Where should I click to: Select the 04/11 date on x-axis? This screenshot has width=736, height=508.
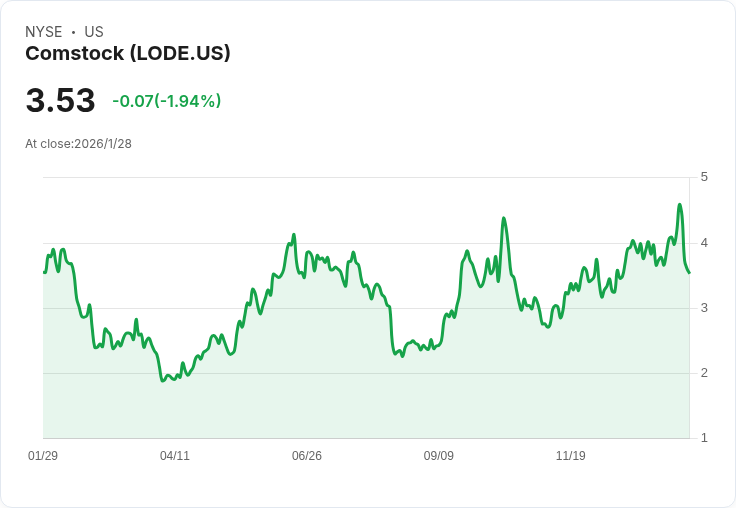(175, 456)
